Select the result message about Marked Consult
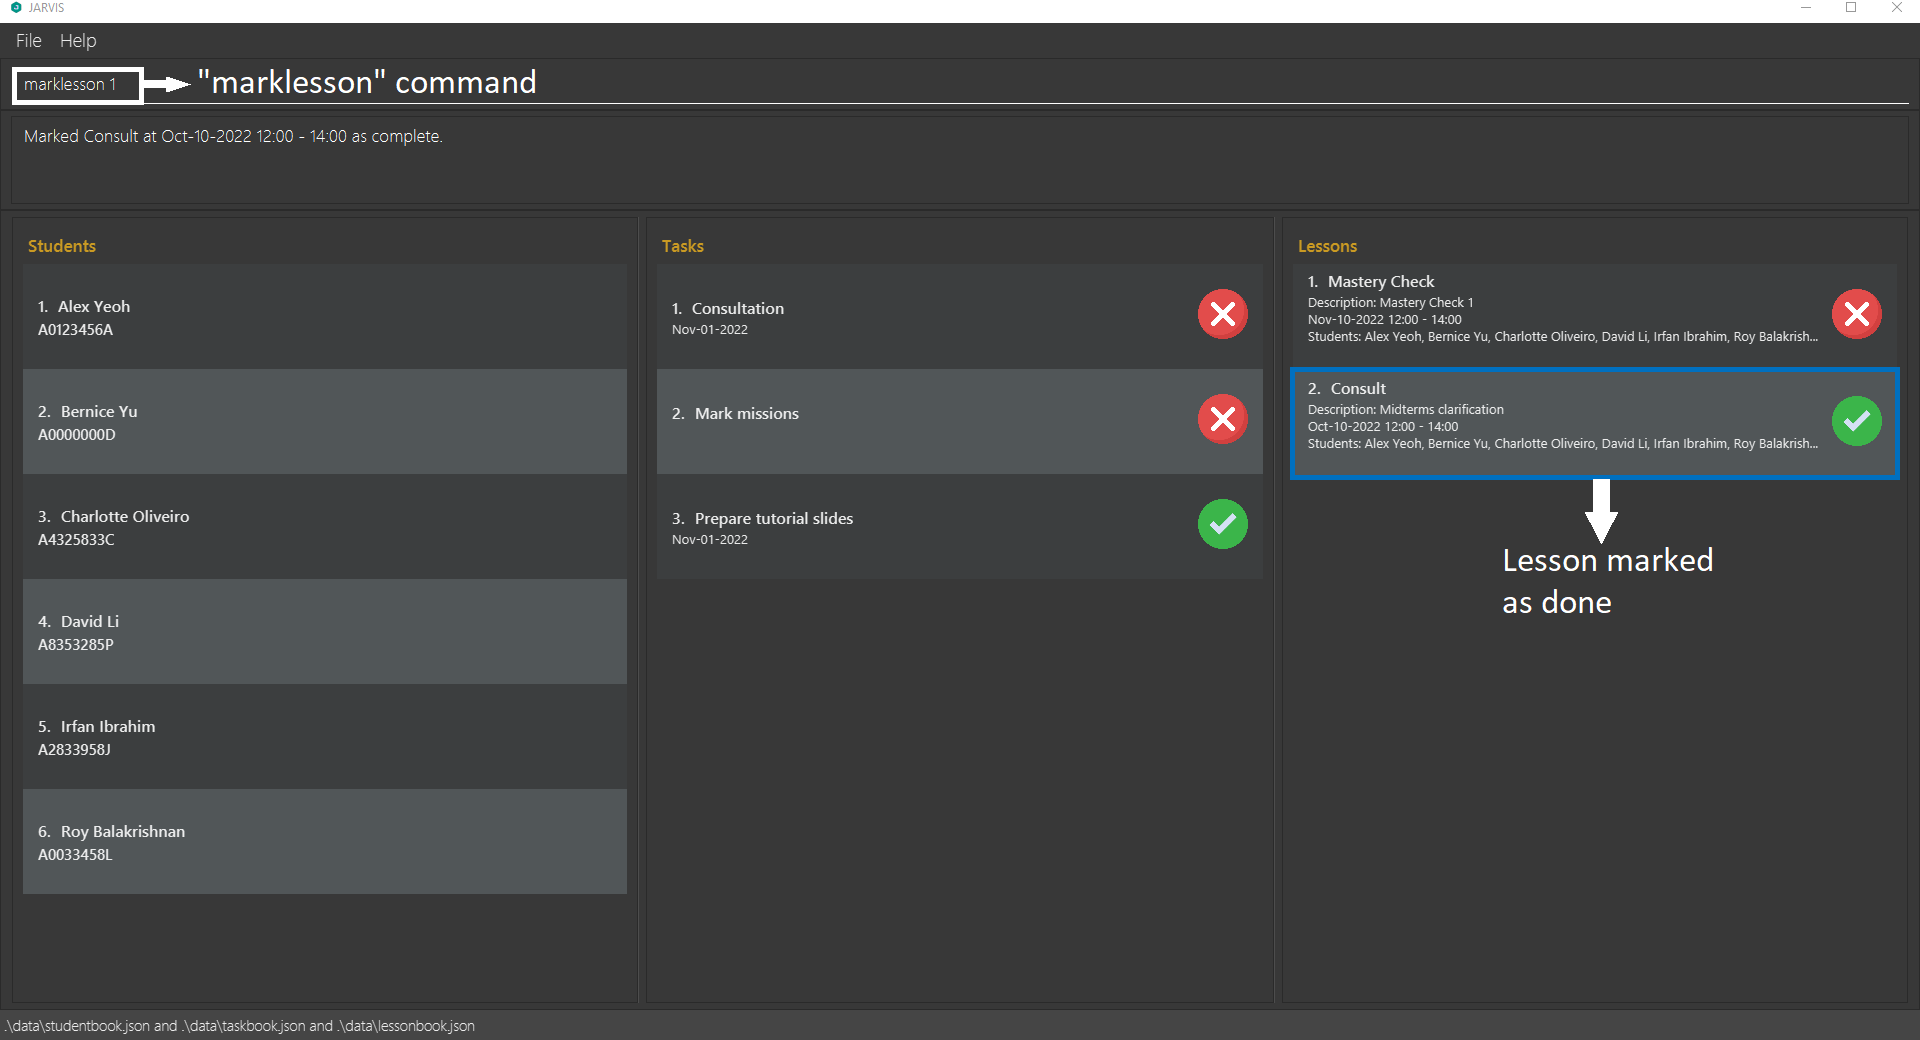This screenshot has width=1920, height=1040. [233, 136]
